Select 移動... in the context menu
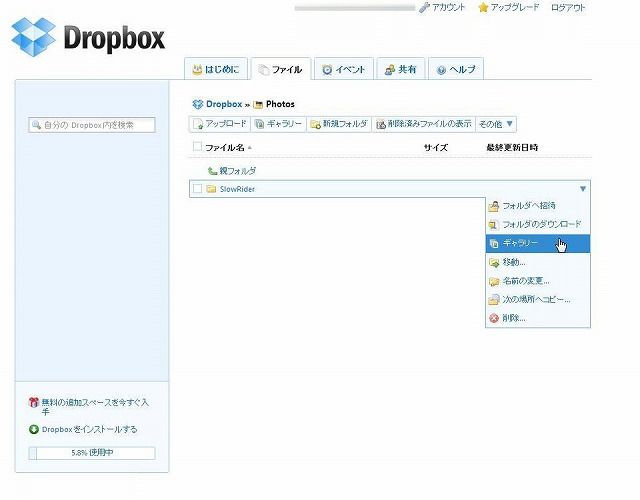This screenshot has width=640, height=500. [538, 262]
